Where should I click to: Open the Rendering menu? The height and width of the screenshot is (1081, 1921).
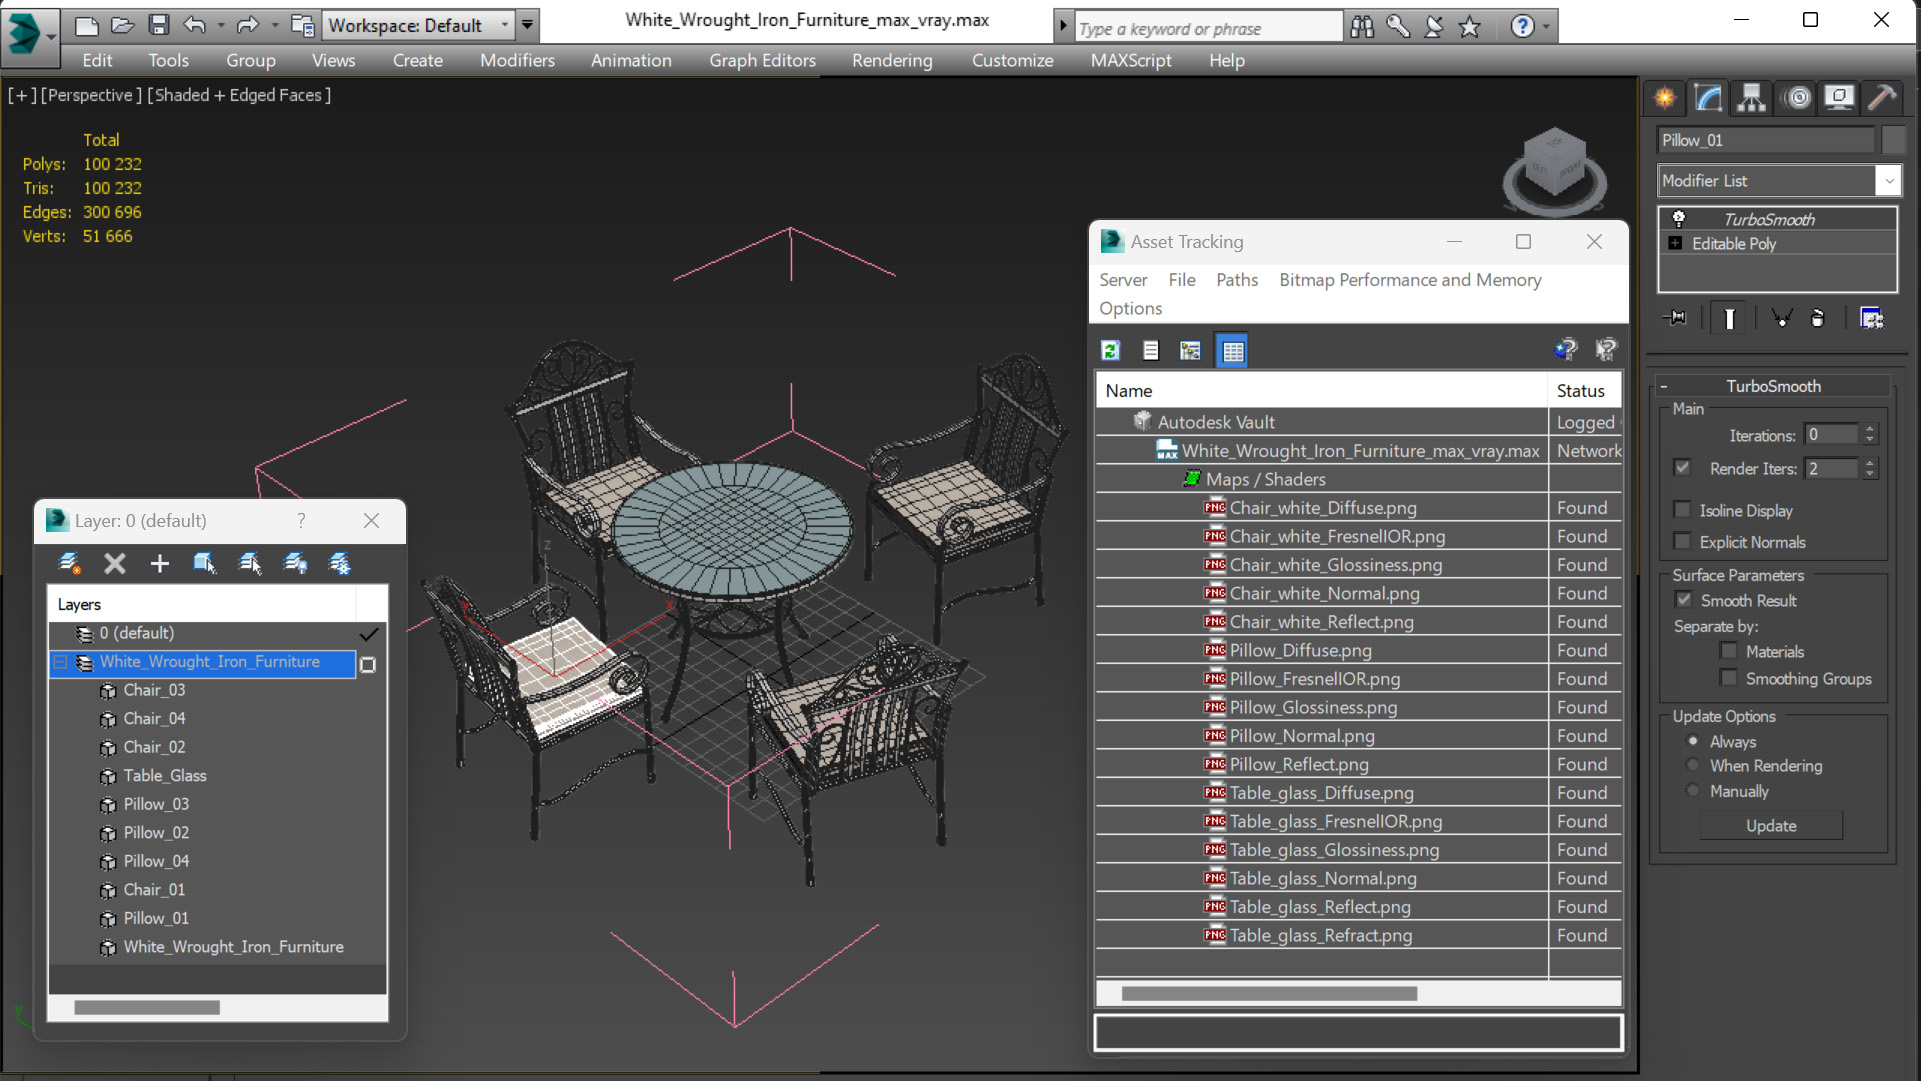892,60
